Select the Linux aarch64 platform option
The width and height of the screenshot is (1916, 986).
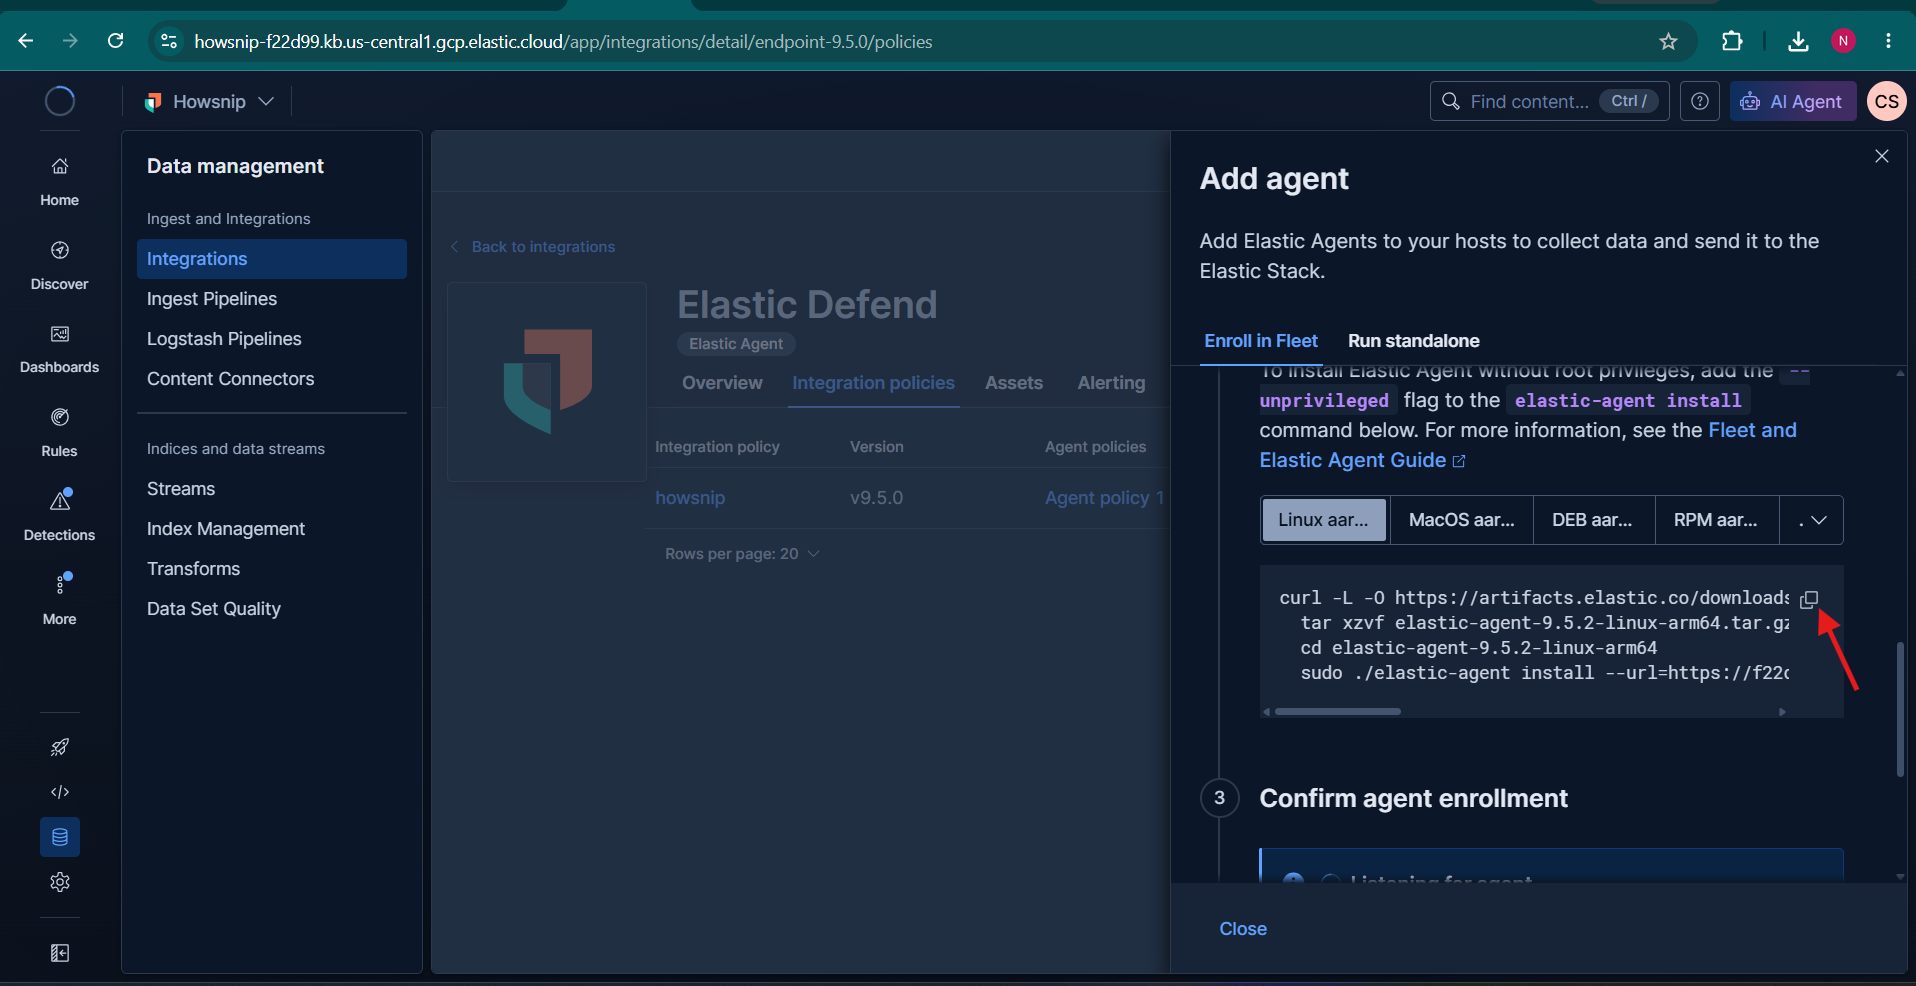click(1324, 520)
